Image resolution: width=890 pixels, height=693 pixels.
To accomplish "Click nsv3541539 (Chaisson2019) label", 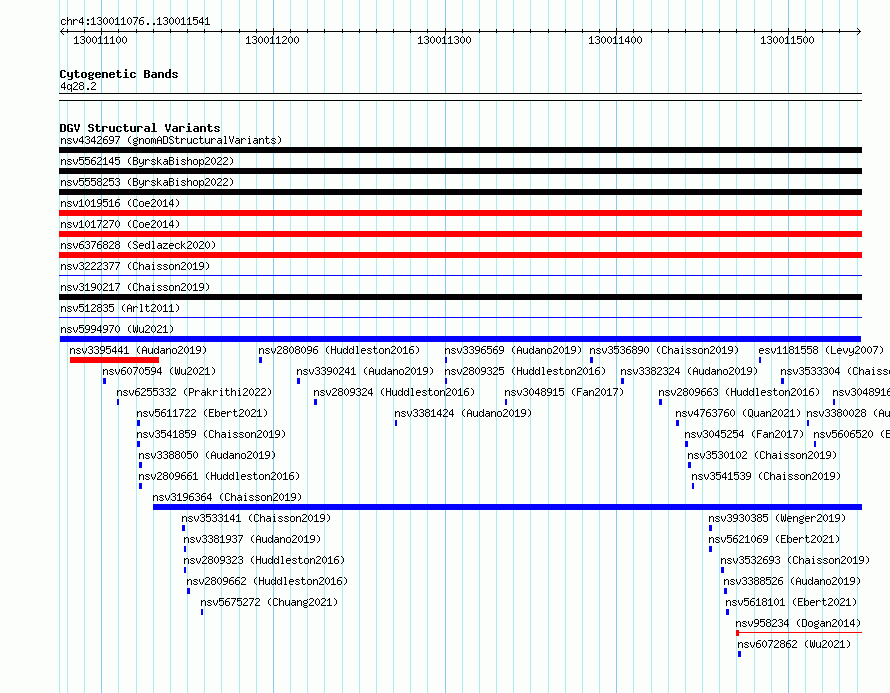I will coord(766,476).
